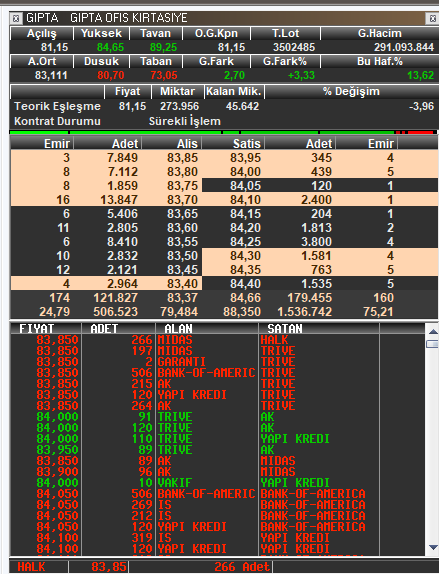
Task: Select the floor price 73,05
Action: coord(164,75)
